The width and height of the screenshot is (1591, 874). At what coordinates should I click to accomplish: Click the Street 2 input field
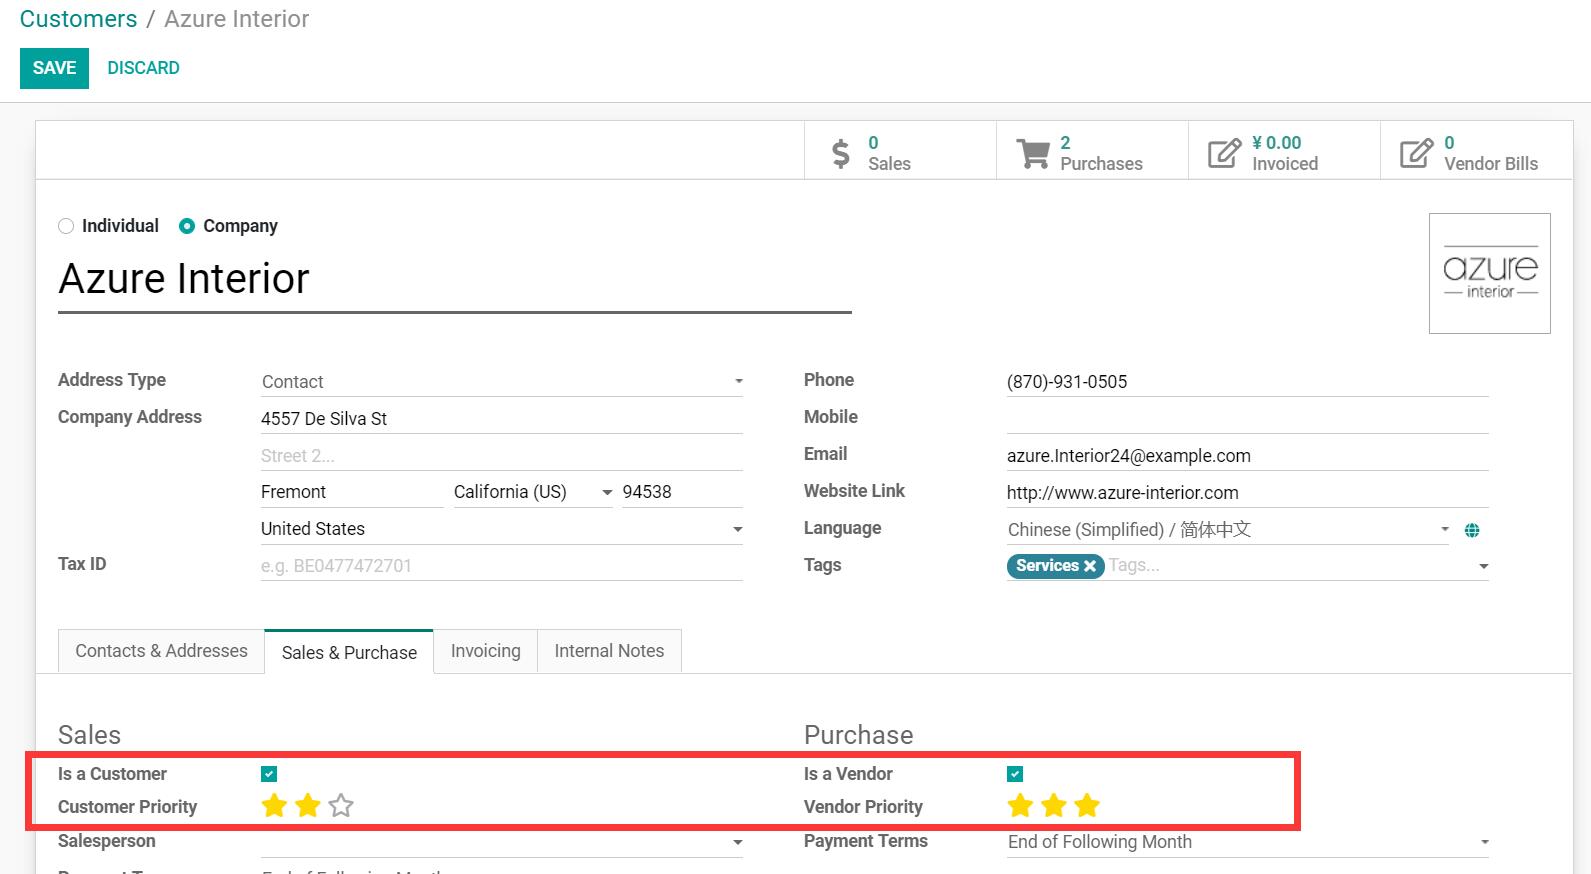coord(501,456)
